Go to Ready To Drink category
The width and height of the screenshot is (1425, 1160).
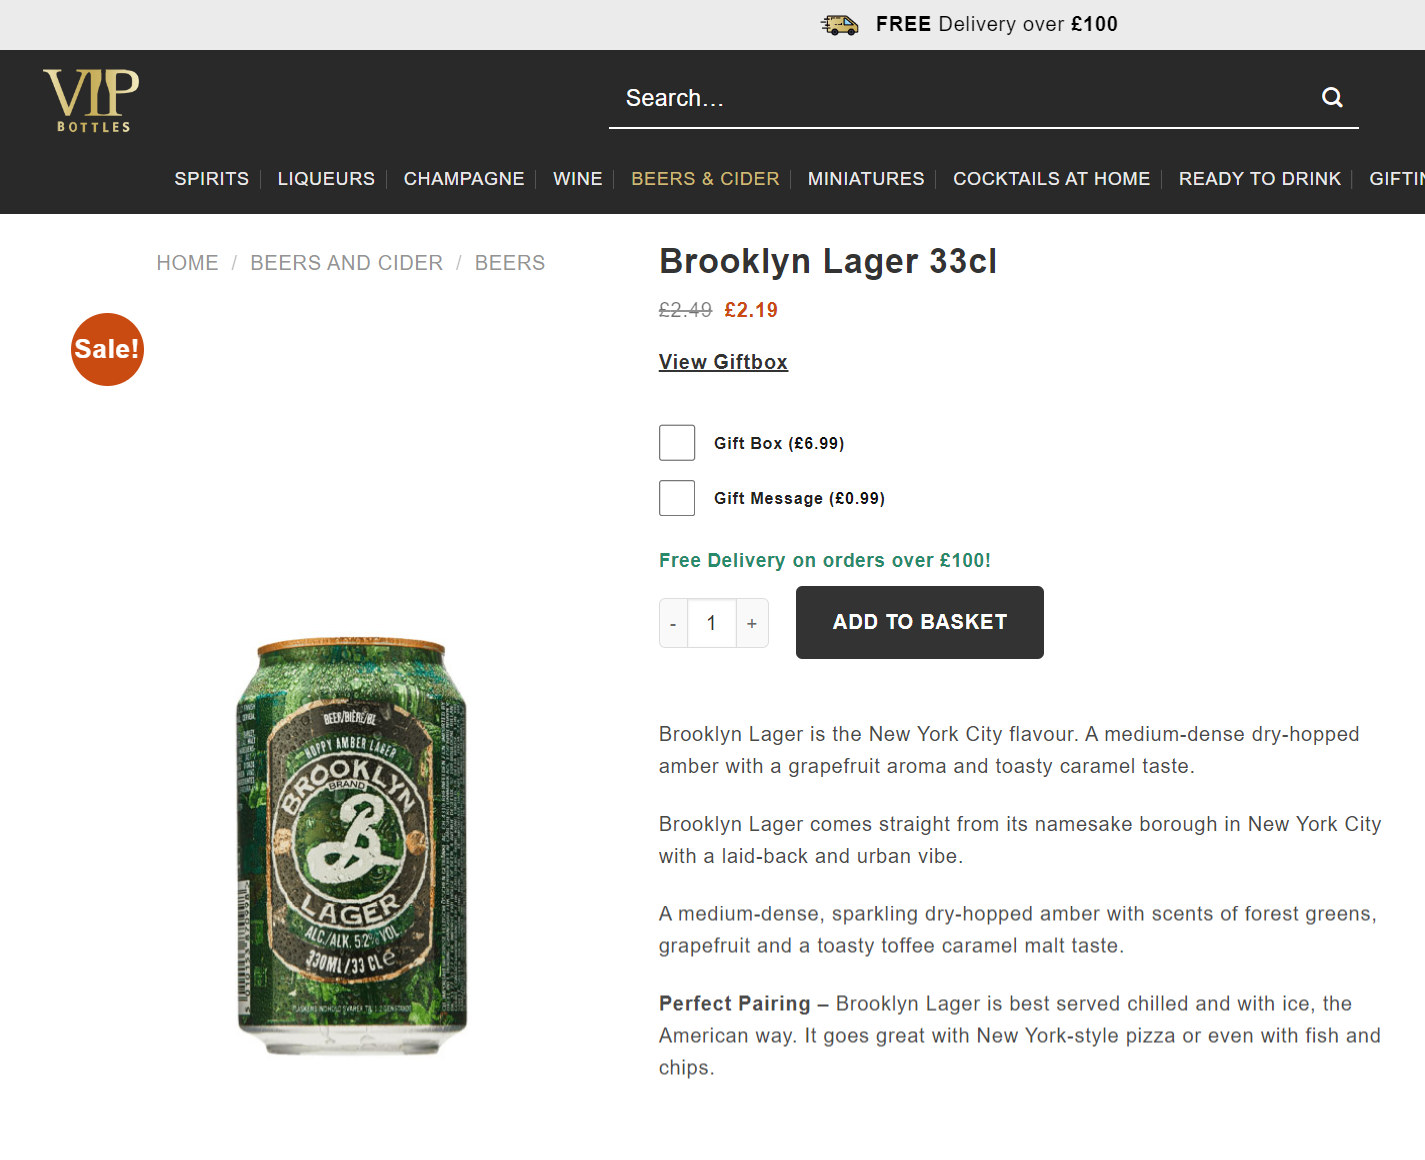tap(1259, 179)
